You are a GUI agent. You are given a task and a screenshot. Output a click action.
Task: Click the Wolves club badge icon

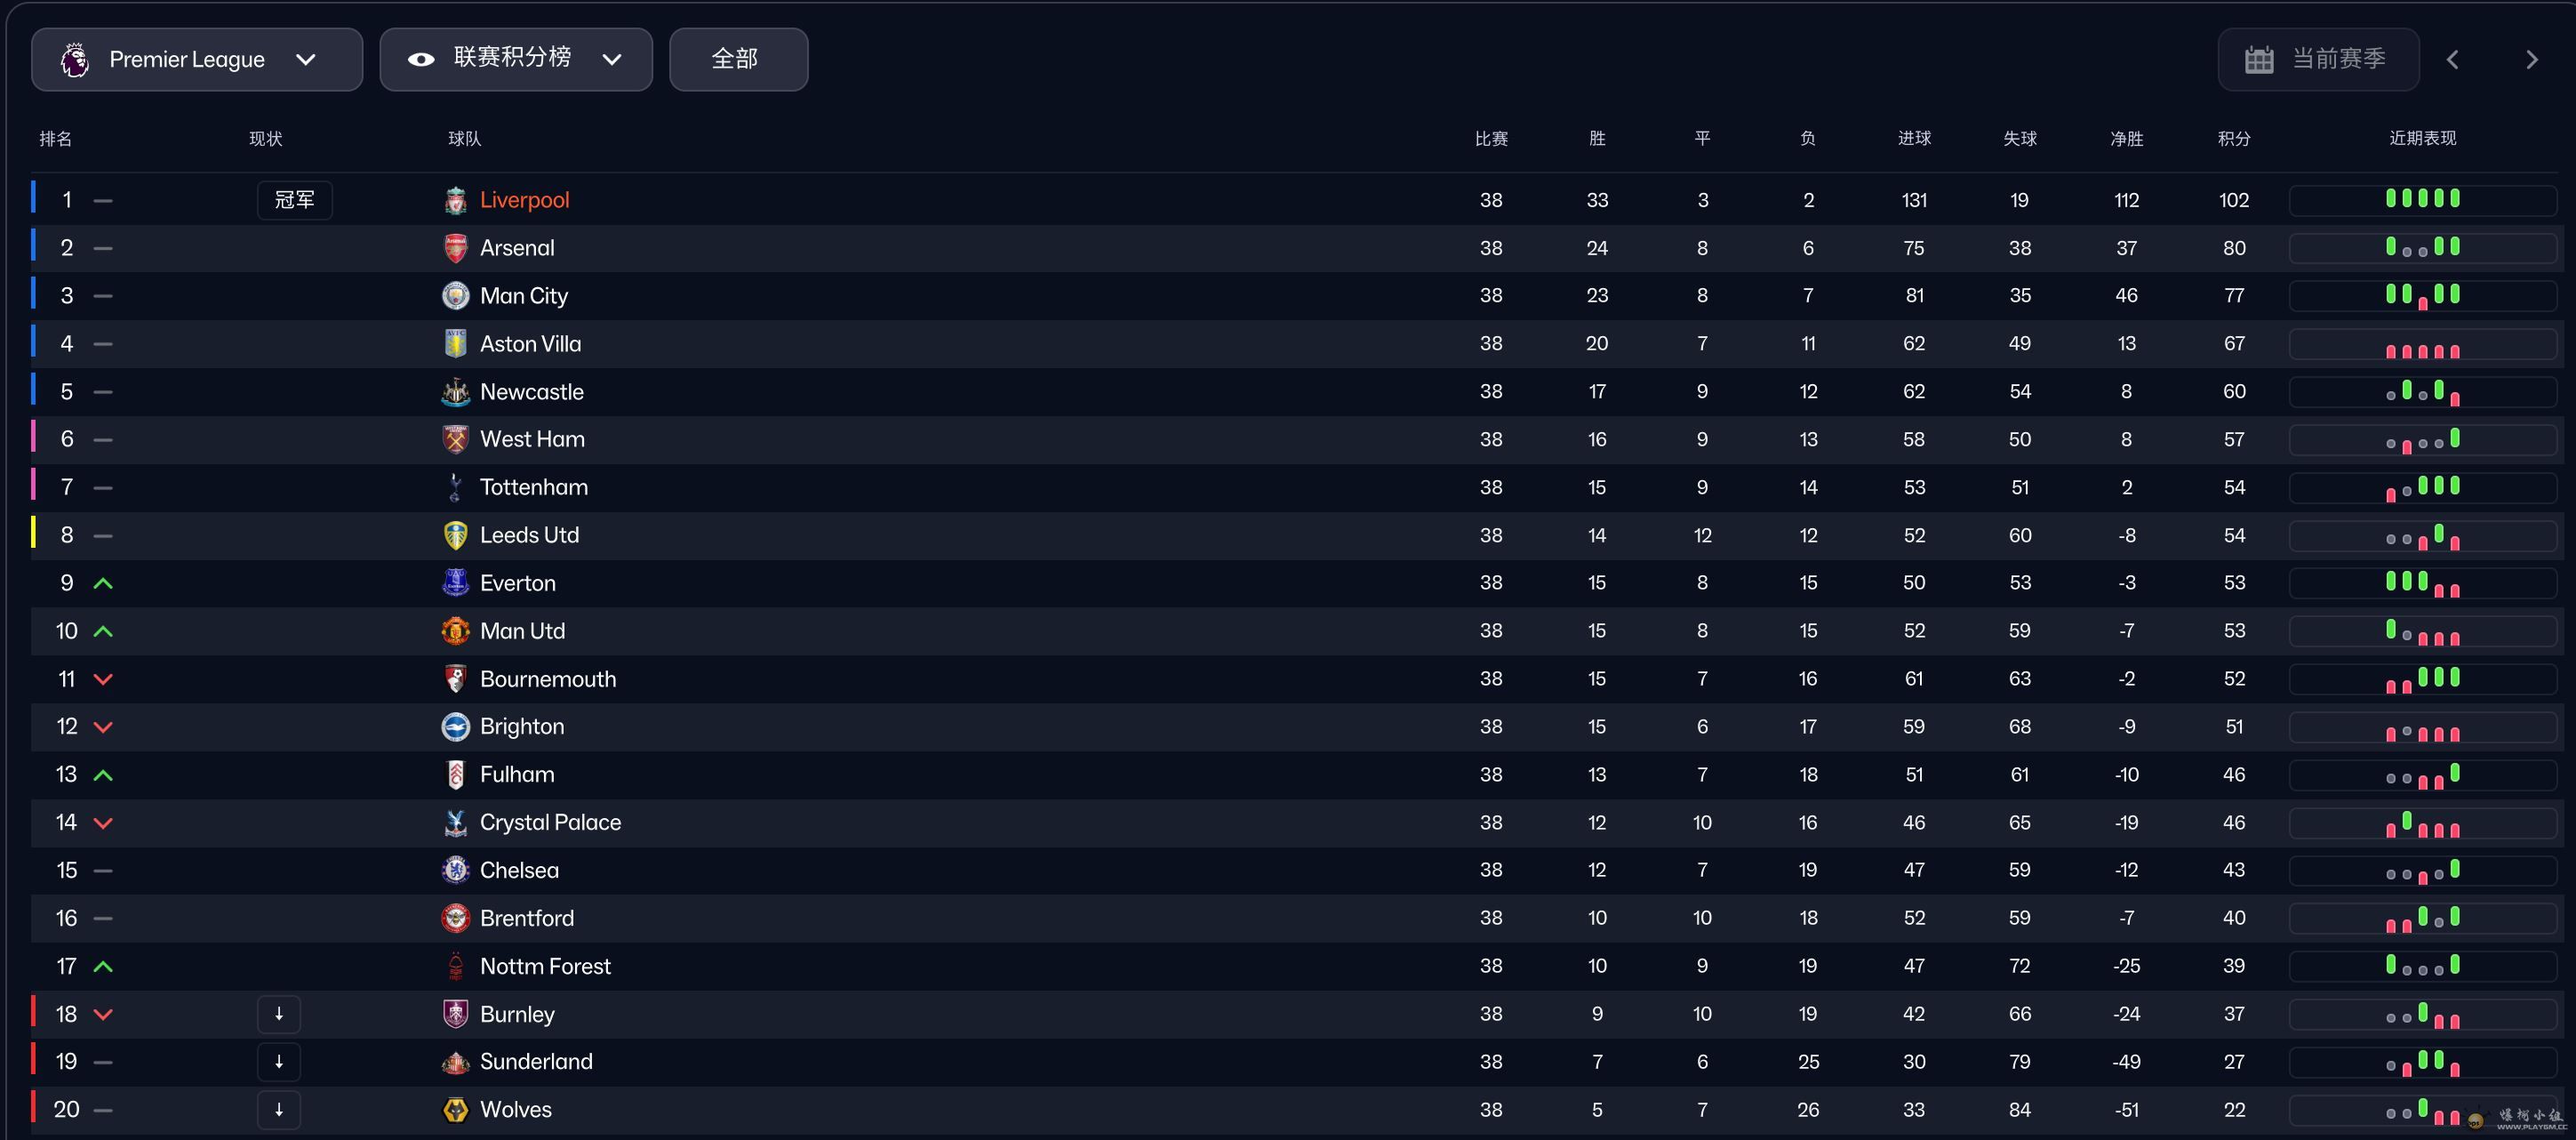(455, 1109)
